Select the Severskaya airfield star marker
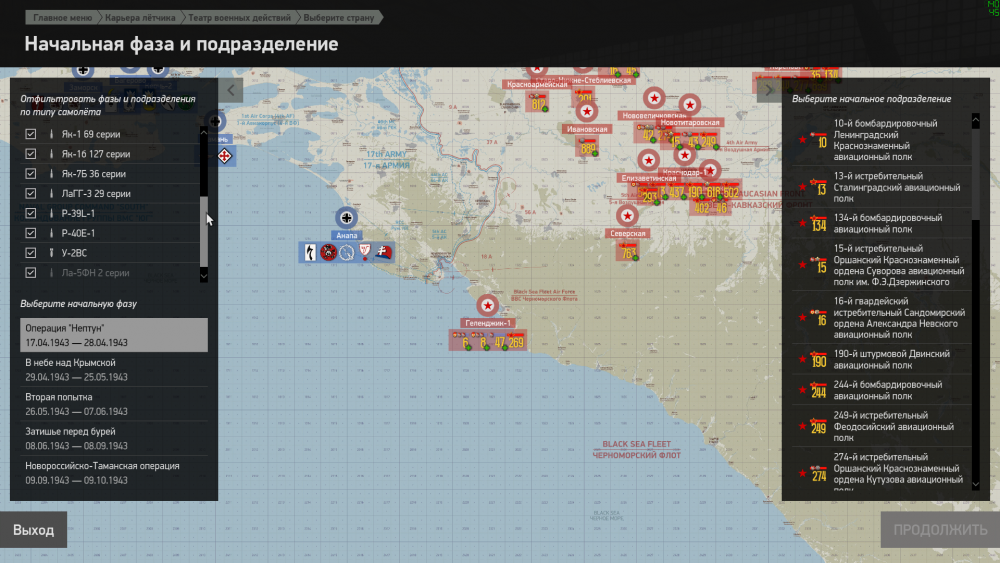Viewport: 1000px width, 563px height. click(x=628, y=216)
